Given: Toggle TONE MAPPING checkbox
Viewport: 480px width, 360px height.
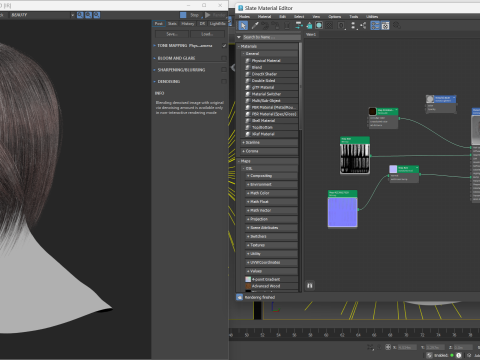Looking at the screenshot, I should point(224,46).
